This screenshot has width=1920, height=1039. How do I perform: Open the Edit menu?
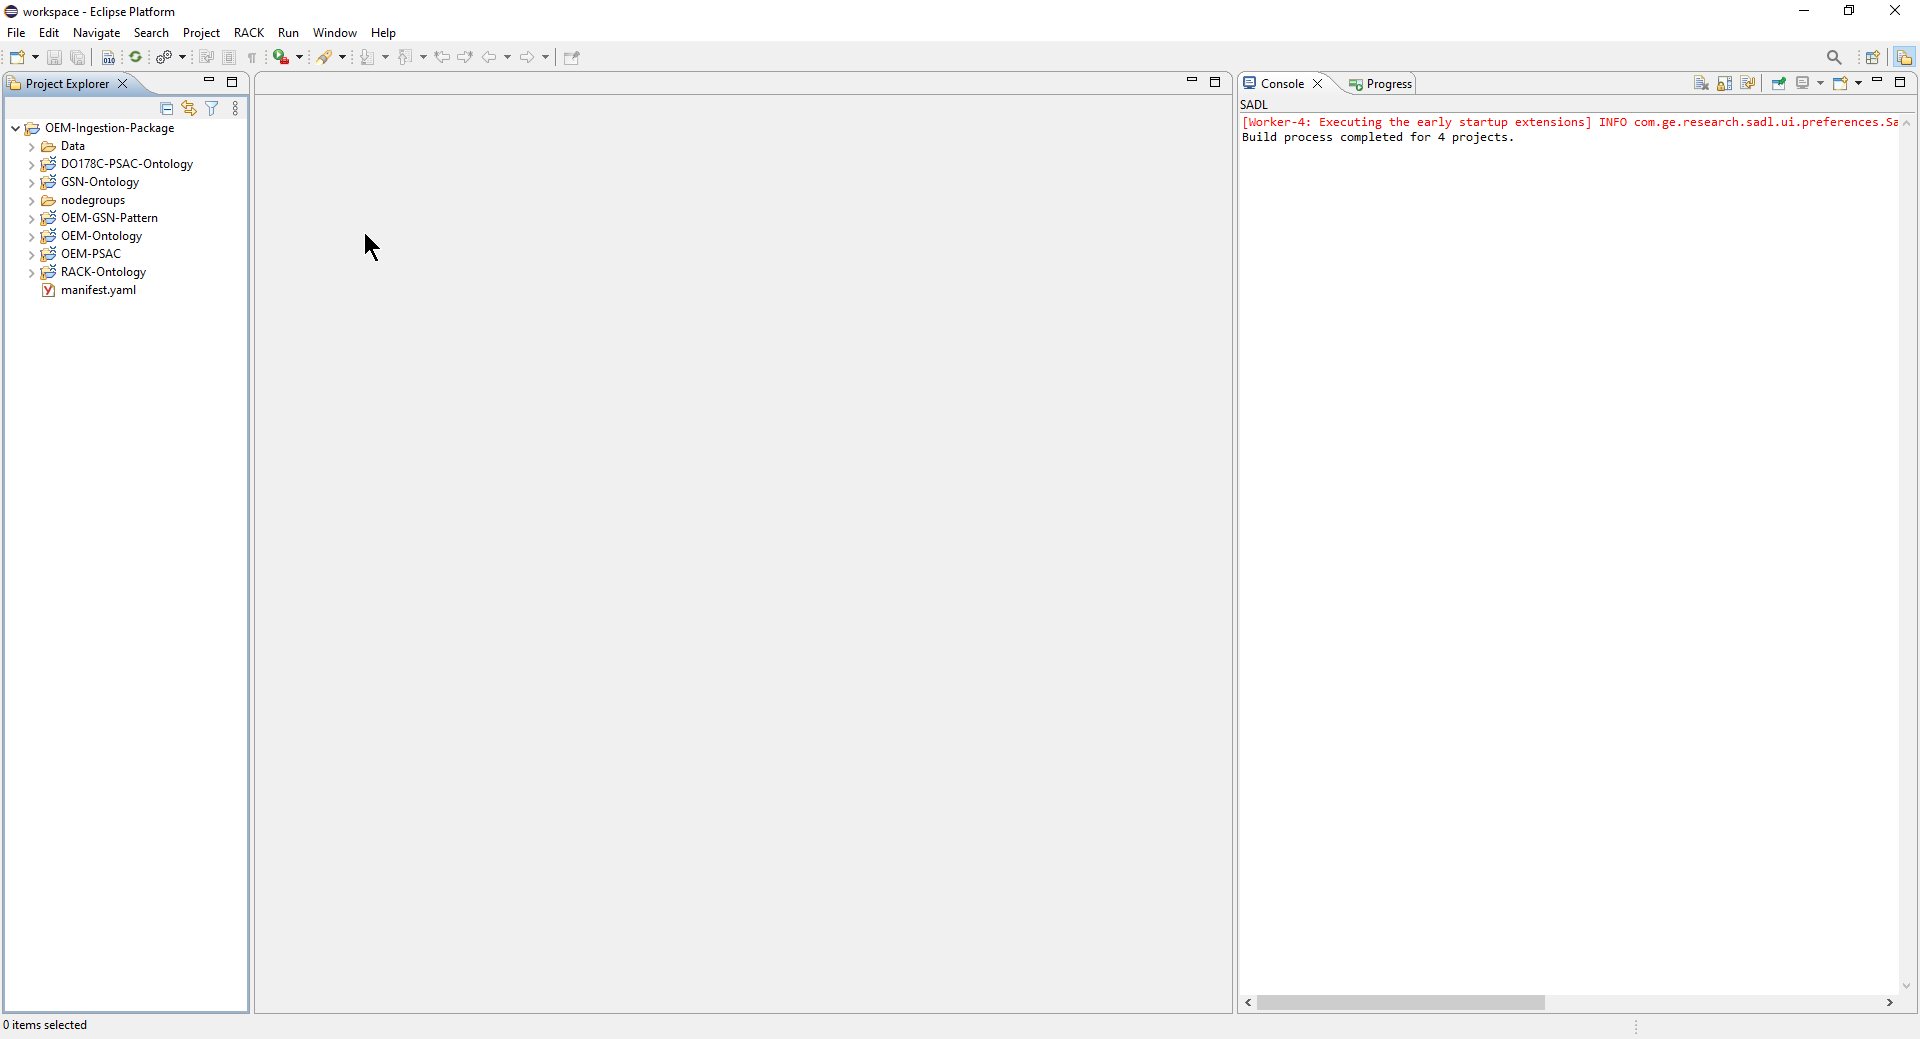coord(49,33)
